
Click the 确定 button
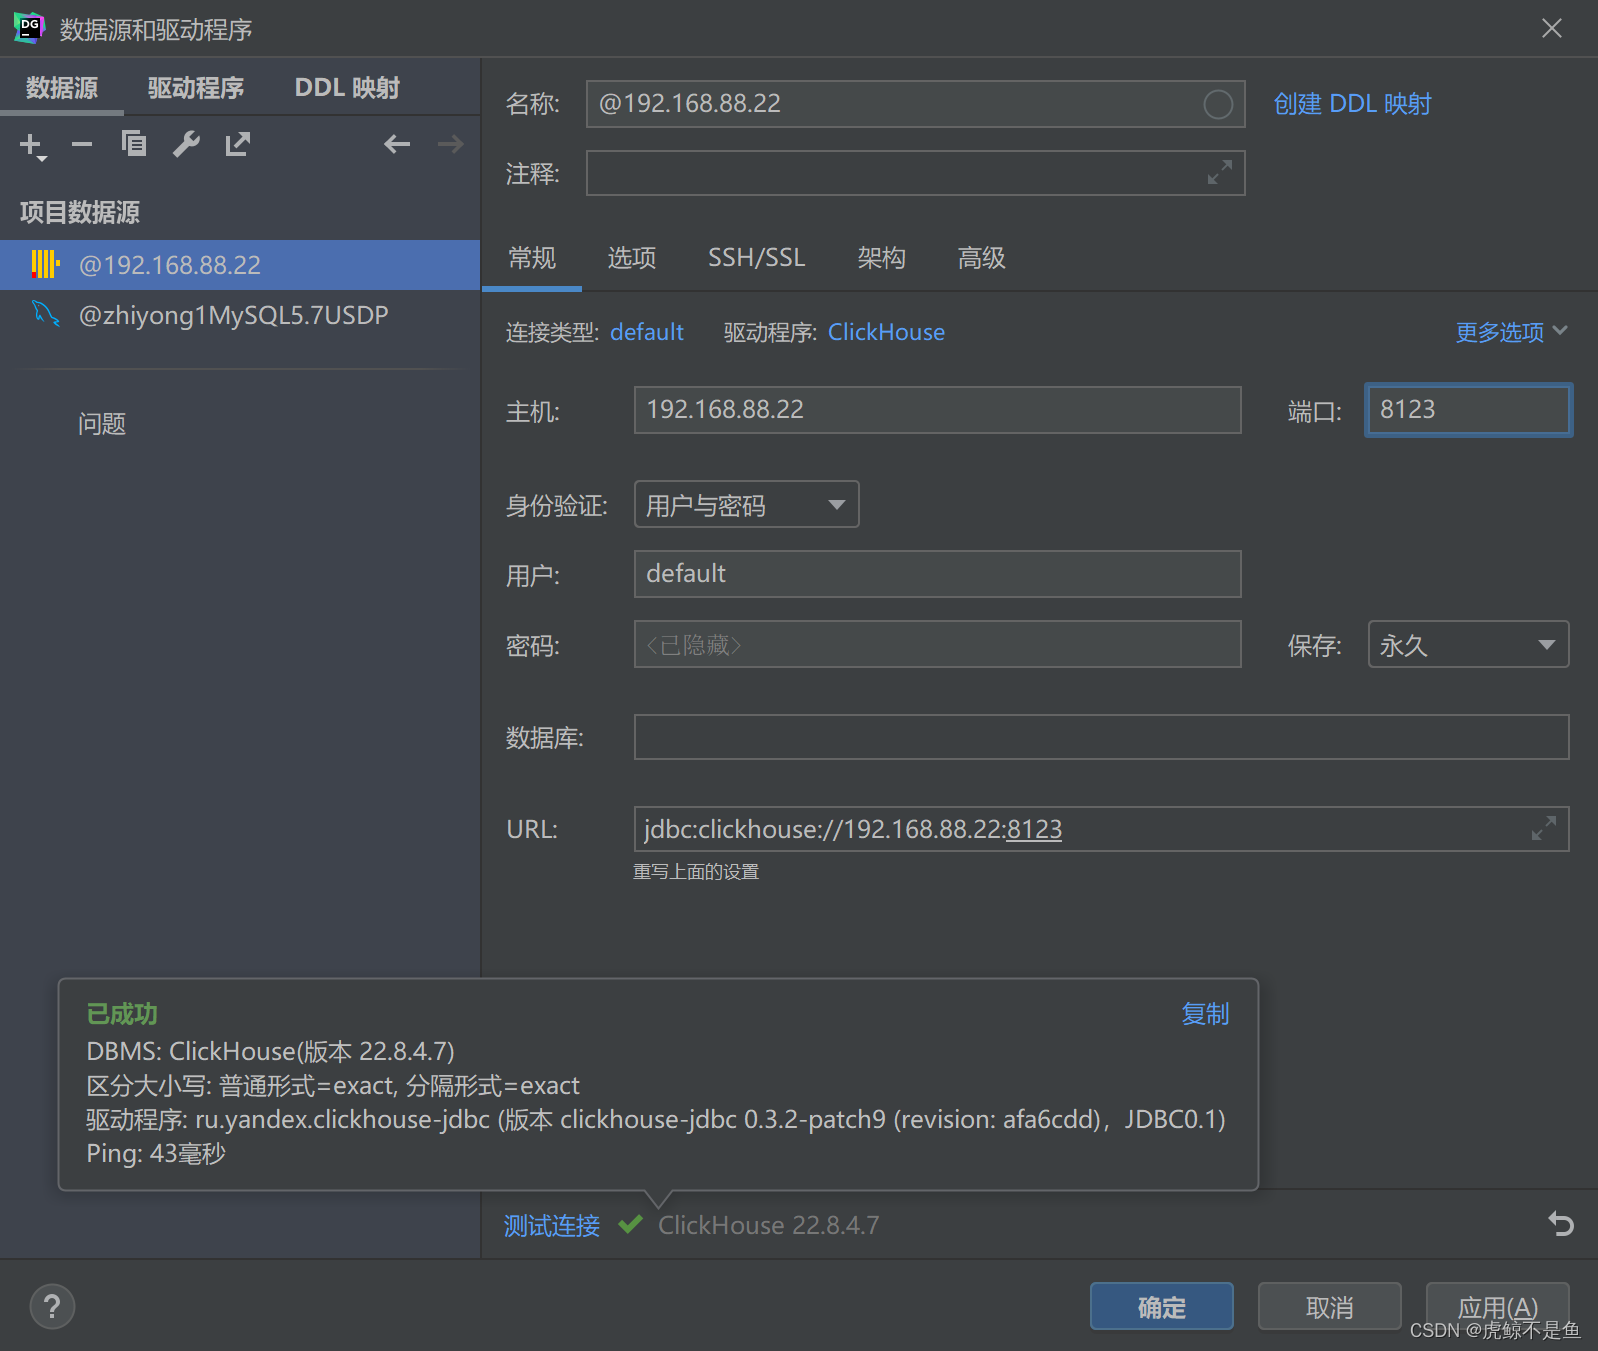[1161, 1307]
